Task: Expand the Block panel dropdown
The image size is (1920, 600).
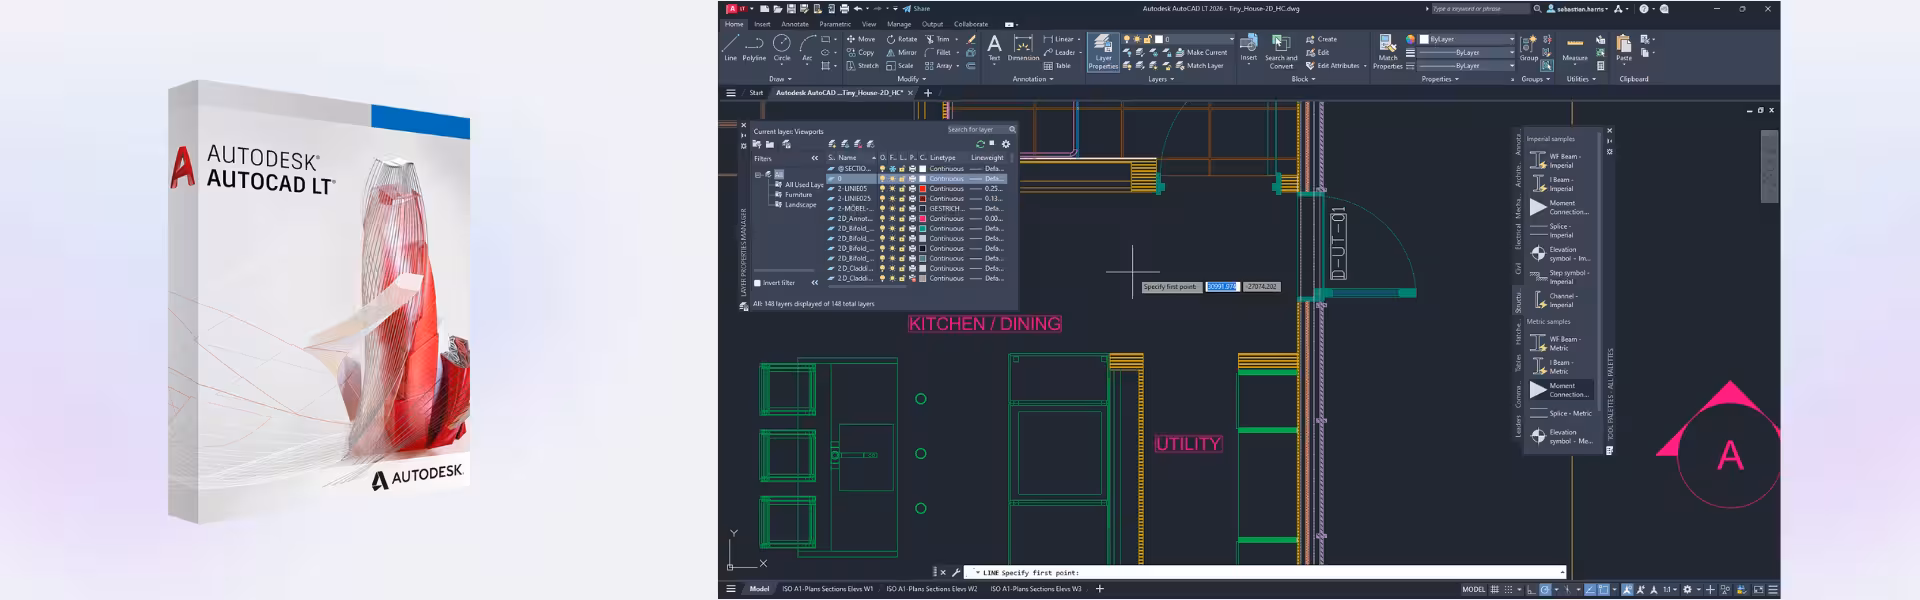Action: pos(1303,79)
